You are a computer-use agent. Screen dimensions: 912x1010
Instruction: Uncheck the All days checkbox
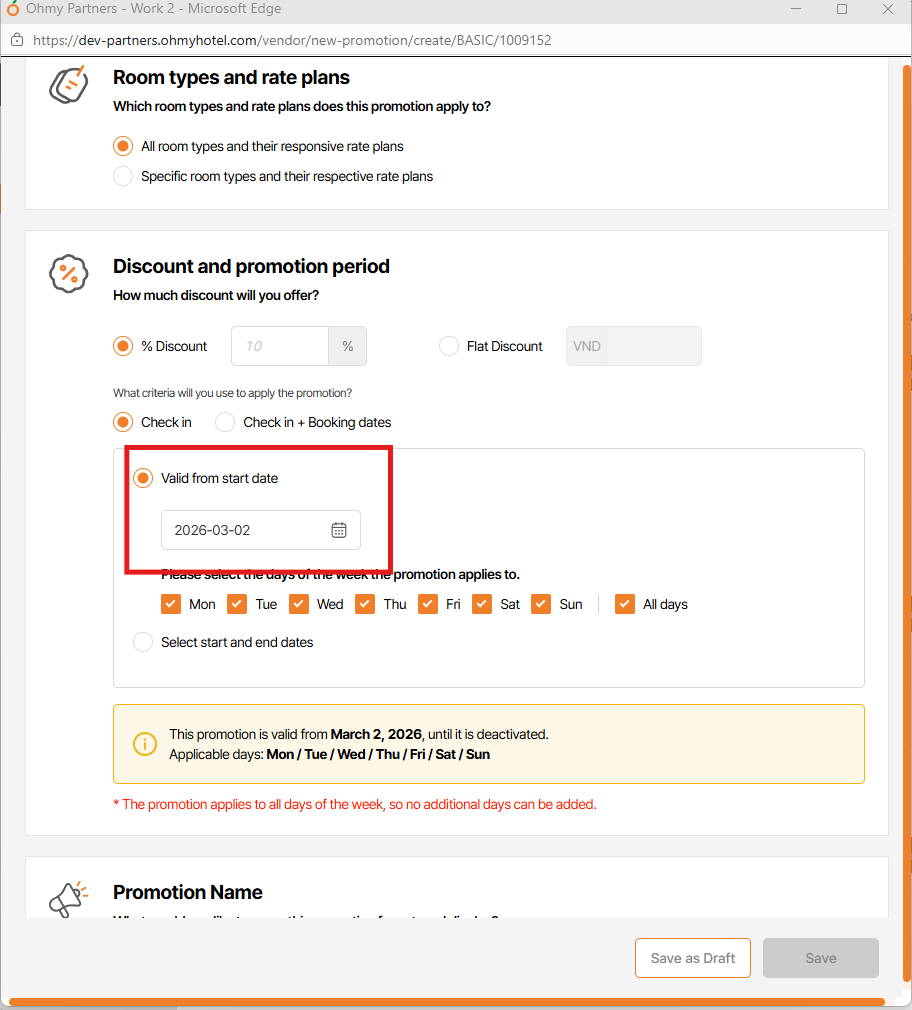(x=625, y=604)
